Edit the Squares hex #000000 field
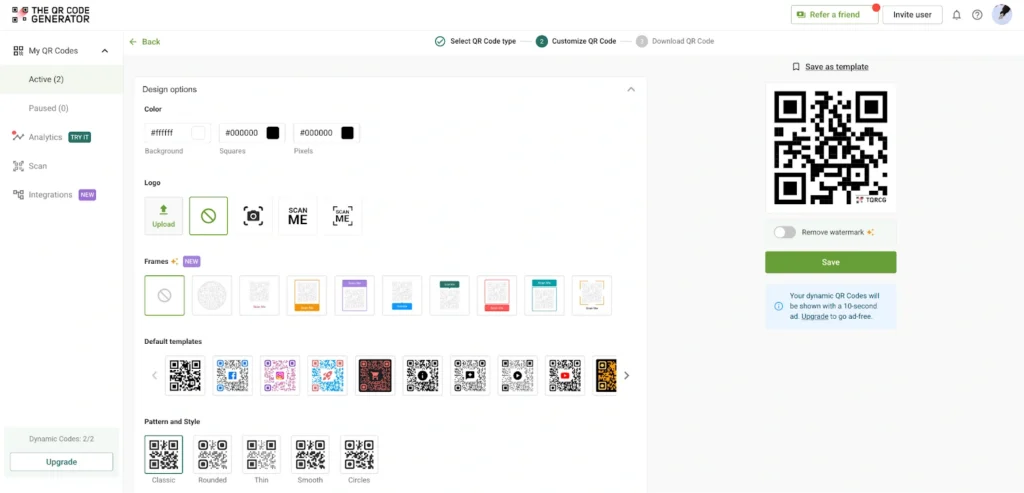The height and width of the screenshot is (493, 1024). (x=242, y=133)
